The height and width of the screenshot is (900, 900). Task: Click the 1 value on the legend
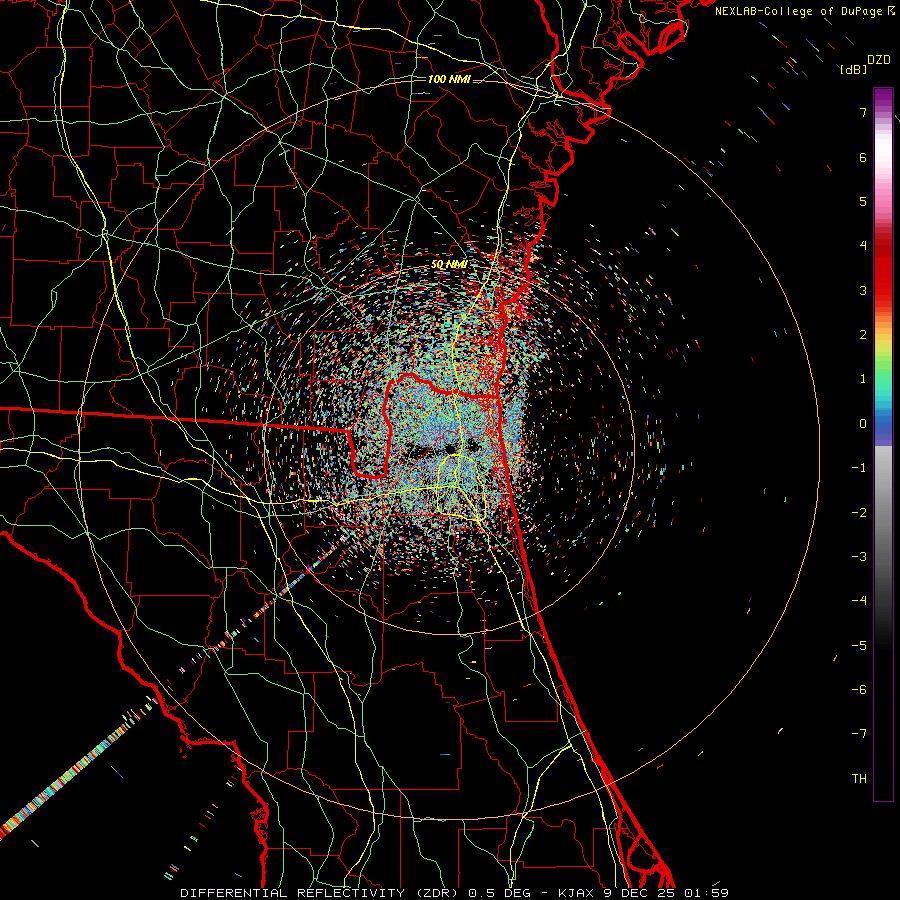point(863,379)
